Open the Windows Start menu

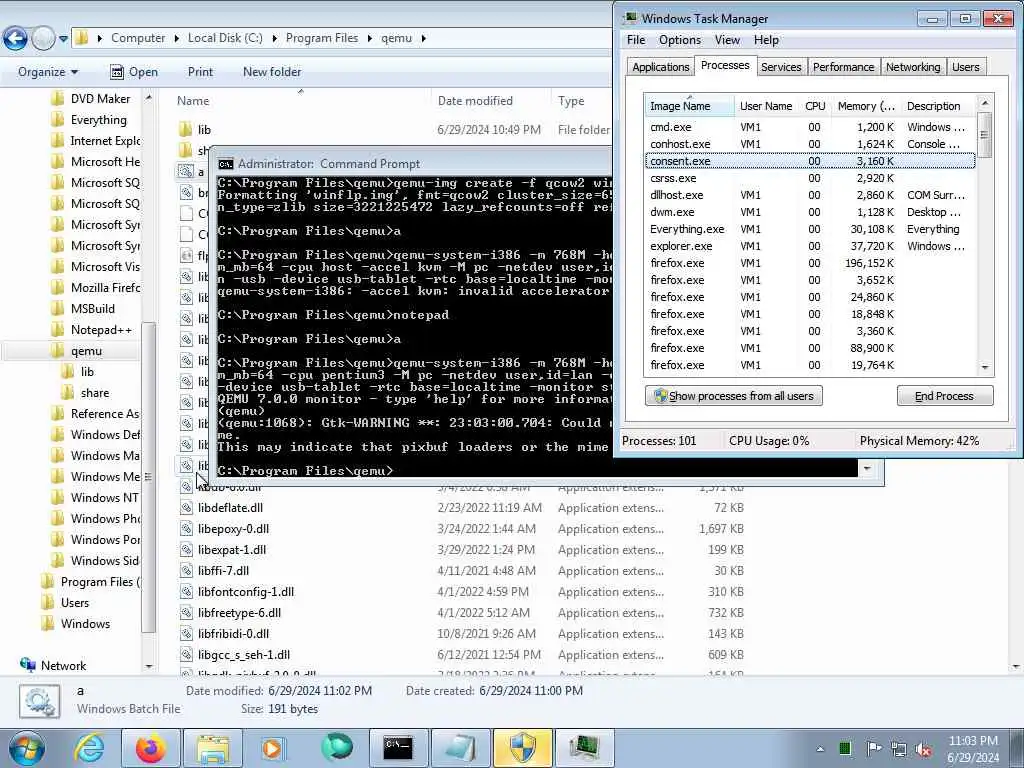26,748
